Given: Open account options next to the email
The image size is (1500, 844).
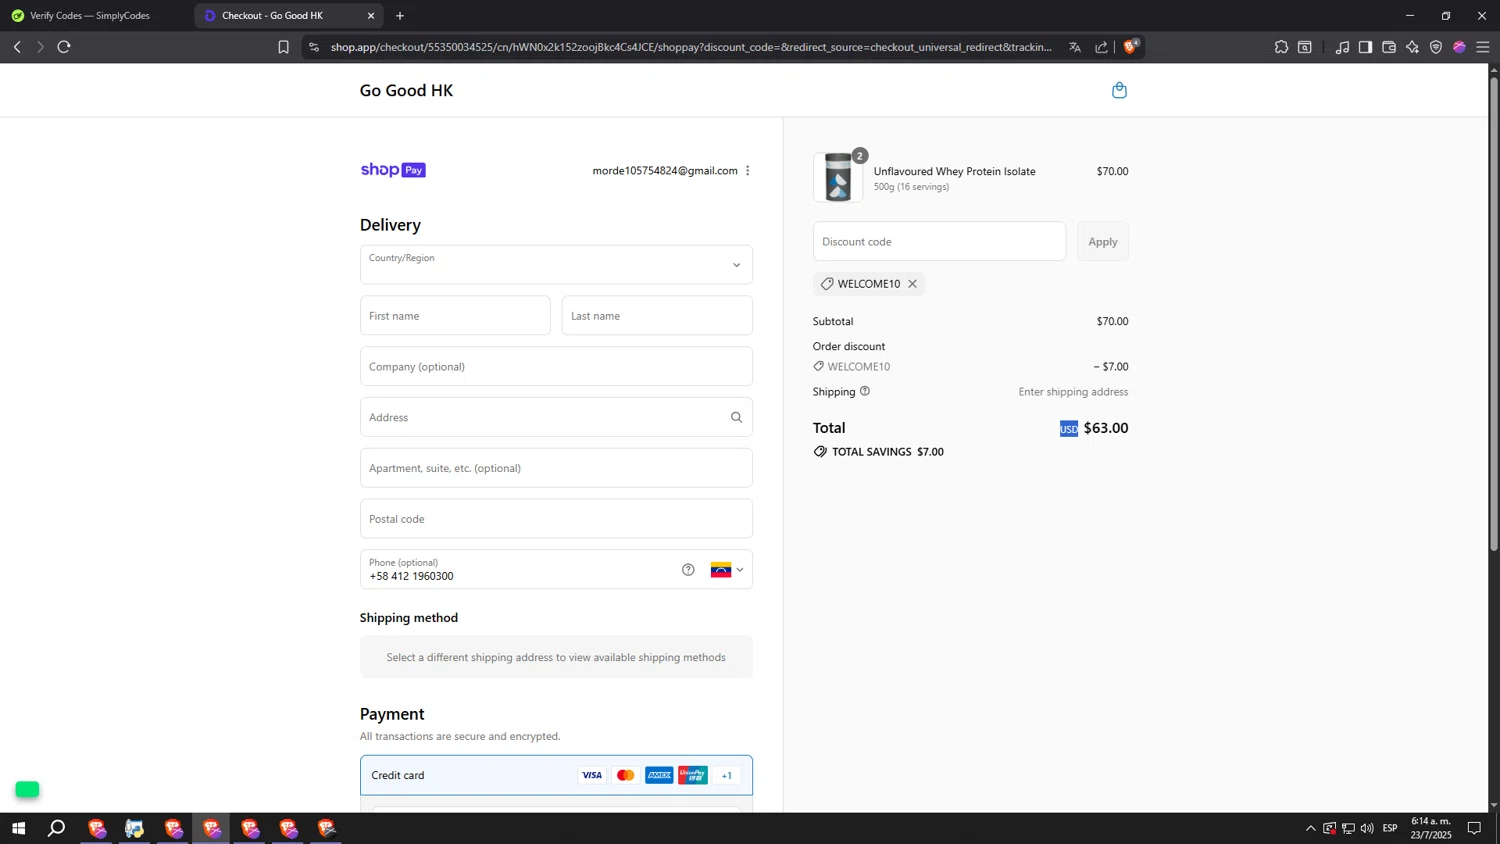Looking at the screenshot, I should click(747, 171).
